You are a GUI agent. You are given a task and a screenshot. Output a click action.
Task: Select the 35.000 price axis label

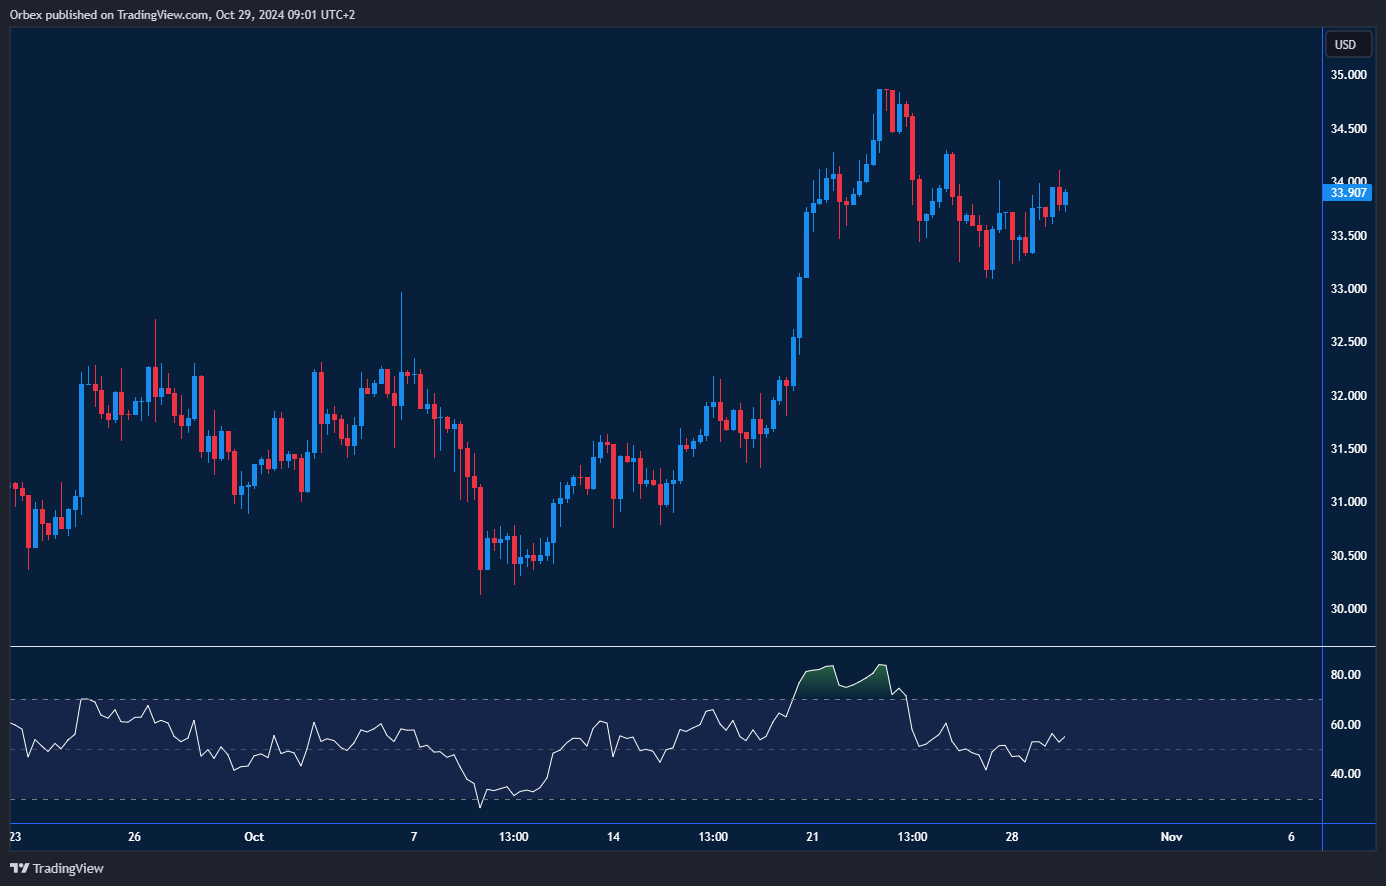1348,75
